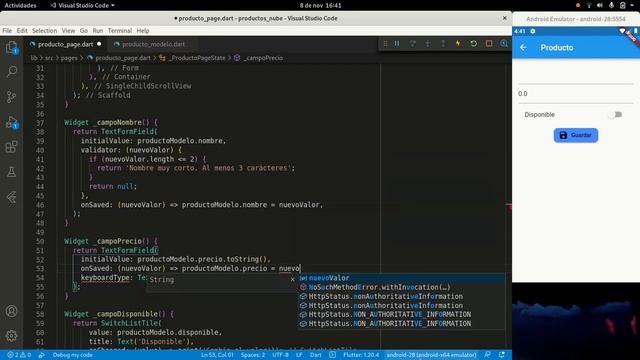Click line number 53 in gutter
The width and height of the screenshot is (640, 360).
40,269
